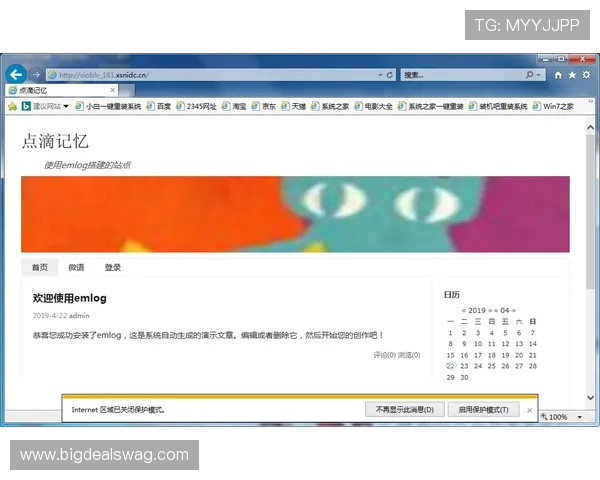
Task: Expand favorites bar overflow chevron
Action: click(590, 101)
